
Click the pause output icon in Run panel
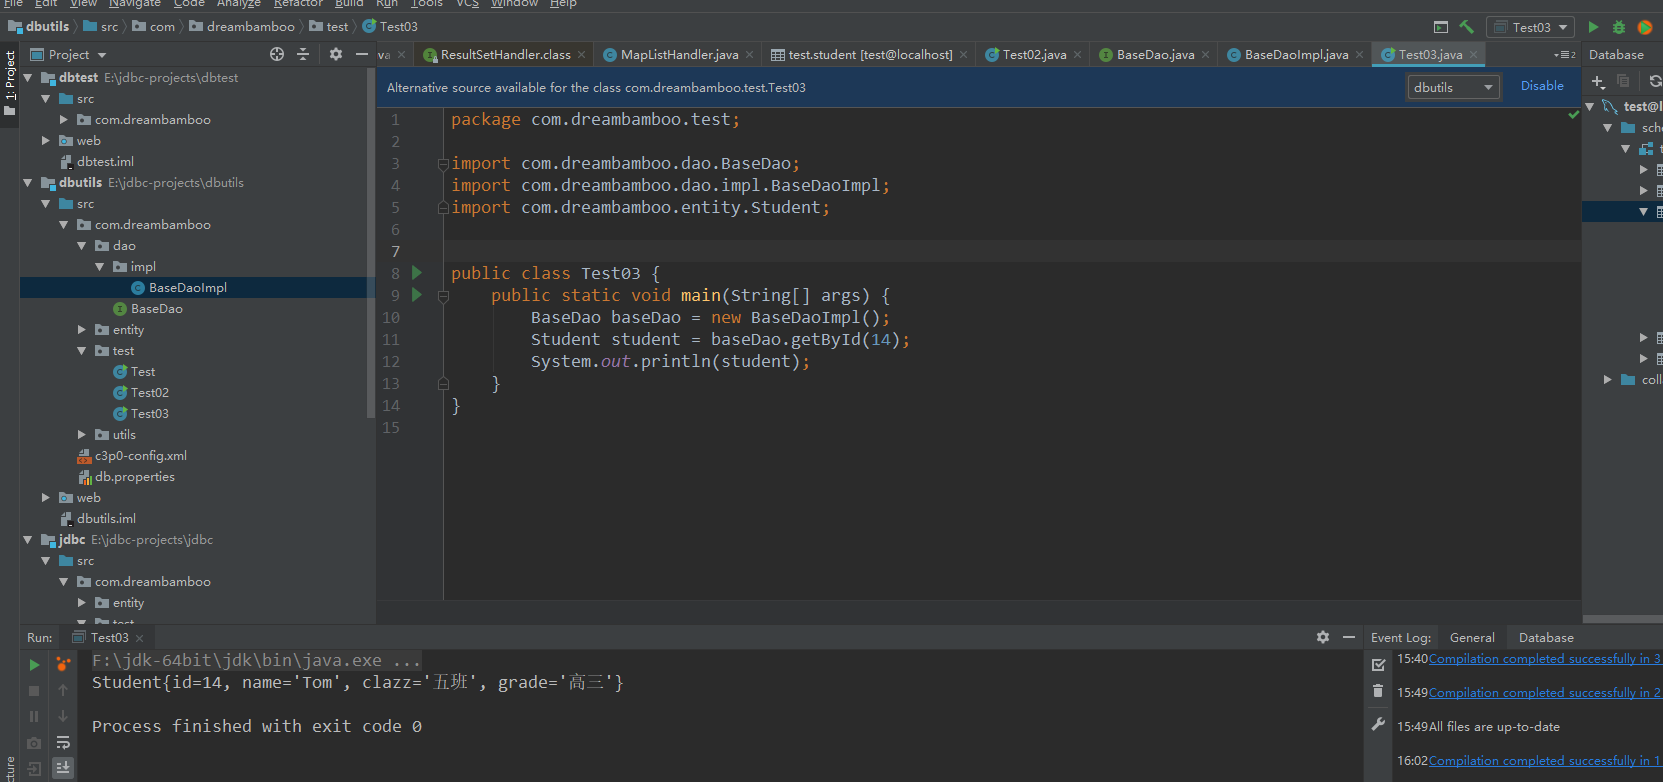coord(34,716)
